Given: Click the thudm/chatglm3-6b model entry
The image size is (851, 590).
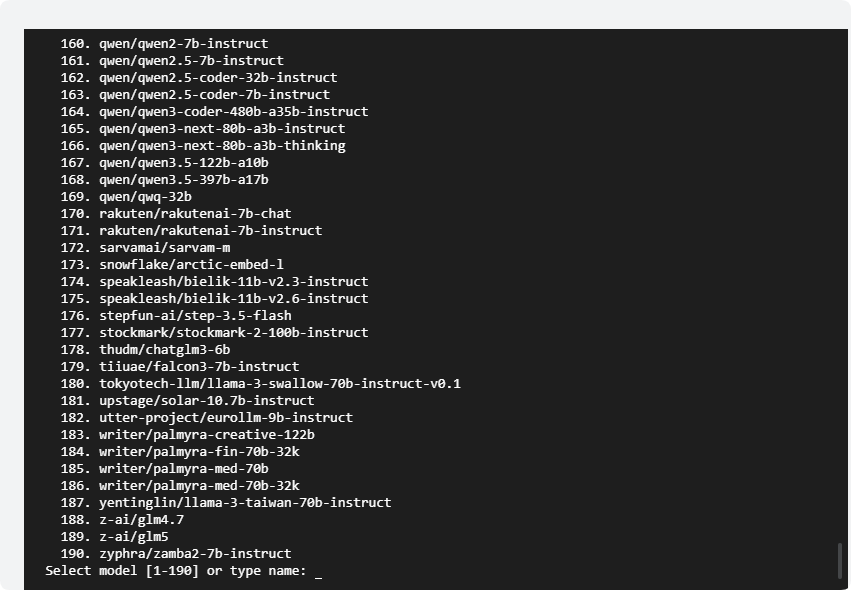Looking at the screenshot, I should point(164,349).
